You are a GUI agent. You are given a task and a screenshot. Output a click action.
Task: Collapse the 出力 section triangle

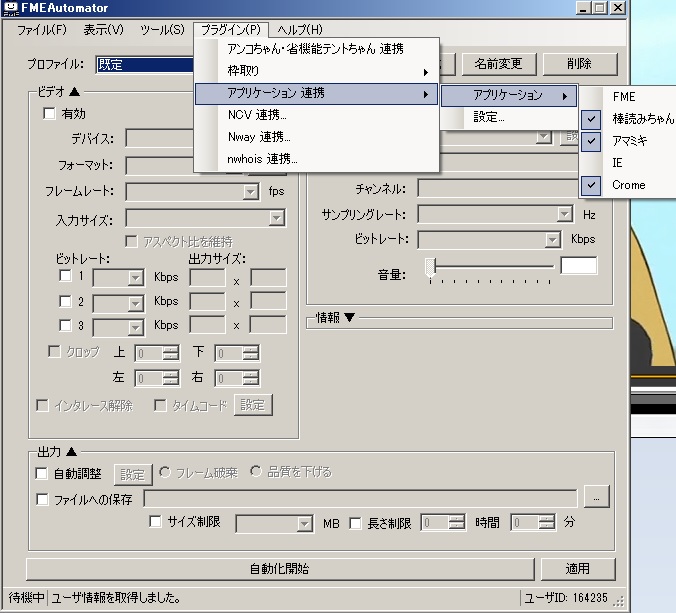tap(72, 451)
